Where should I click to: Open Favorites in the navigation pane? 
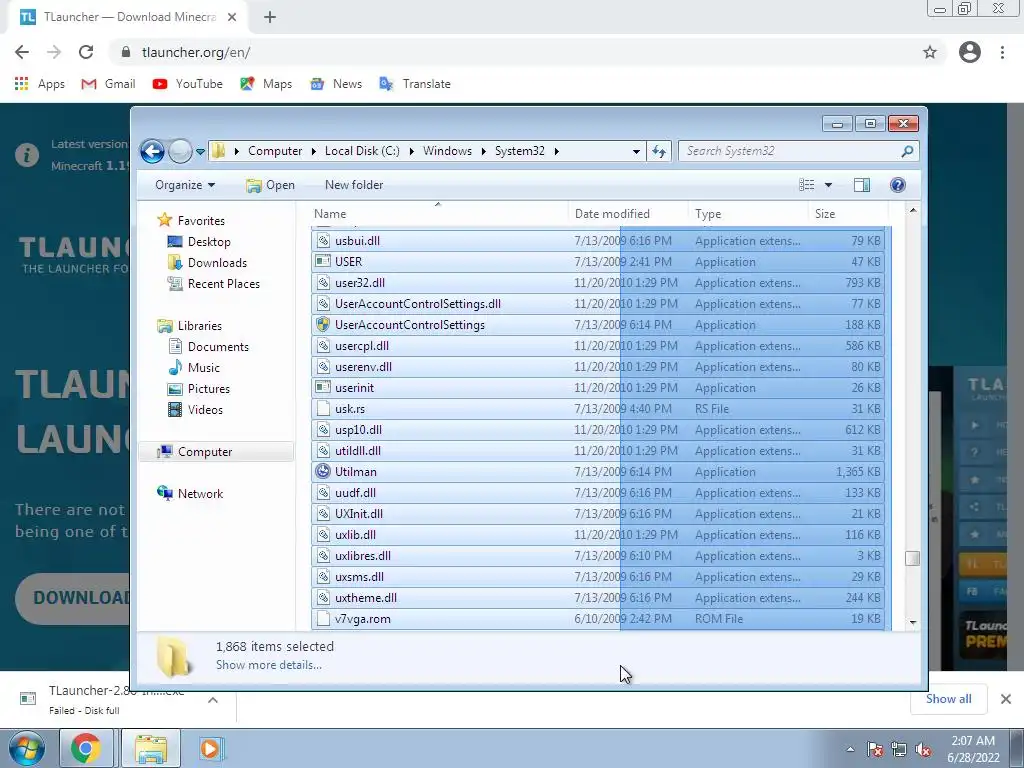tap(200, 221)
